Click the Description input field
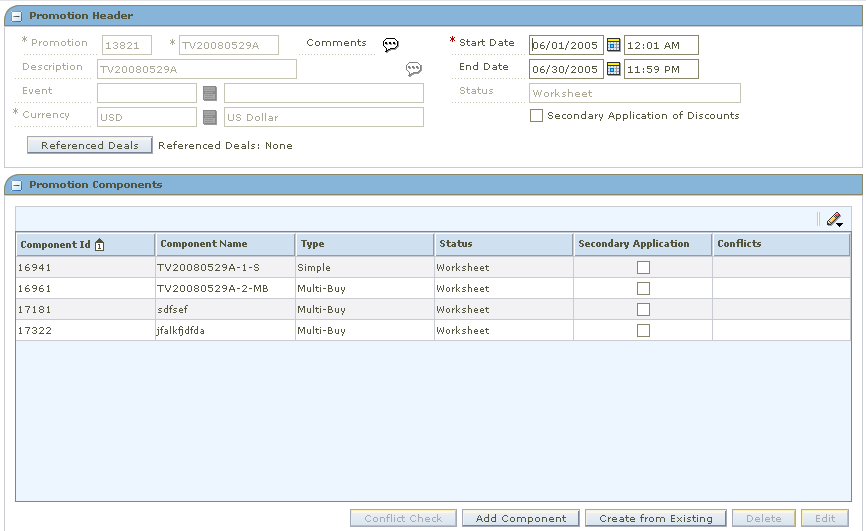Image resolution: width=866 pixels, height=531 pixels. (x=197, y=69)
